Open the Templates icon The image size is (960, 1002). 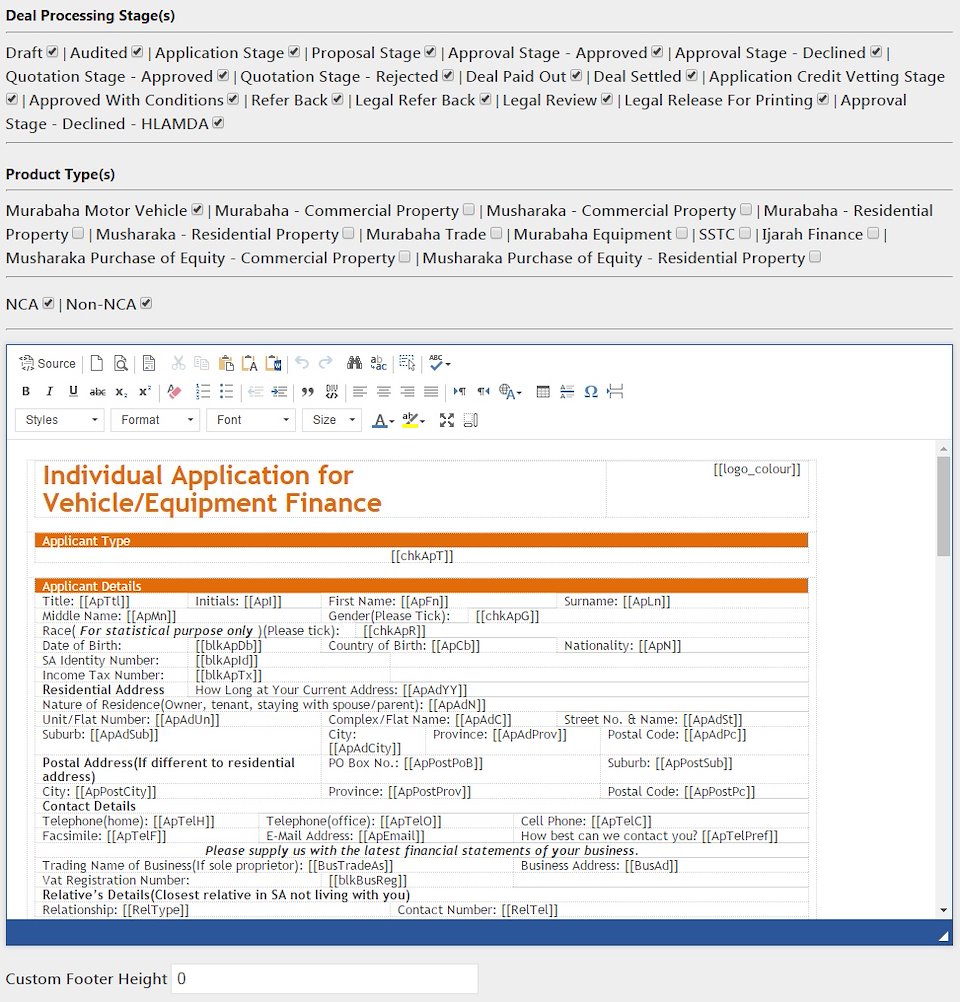click(x=149, y=364)
